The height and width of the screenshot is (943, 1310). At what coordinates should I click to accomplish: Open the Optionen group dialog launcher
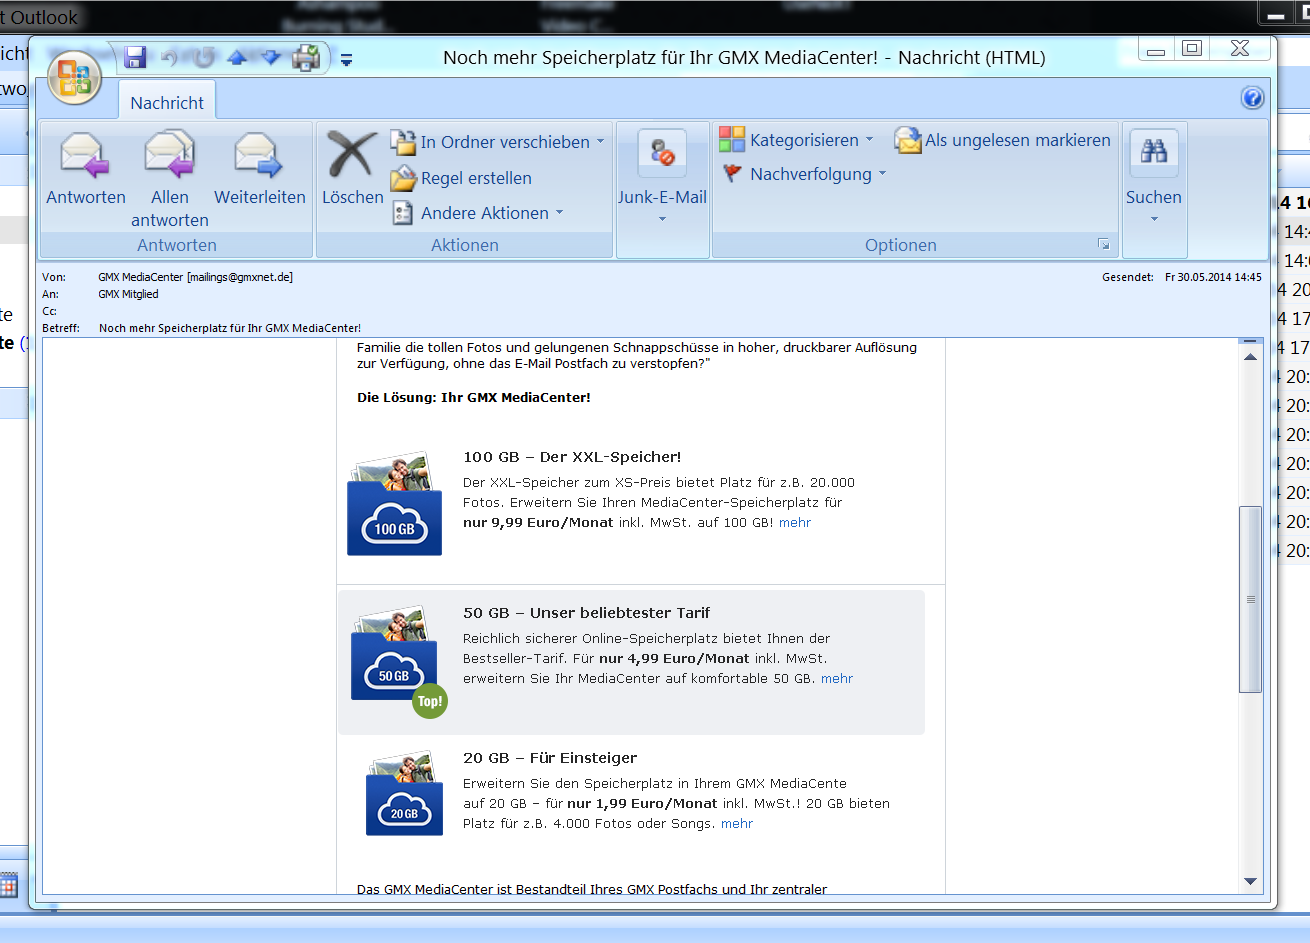coord(1104,244)
